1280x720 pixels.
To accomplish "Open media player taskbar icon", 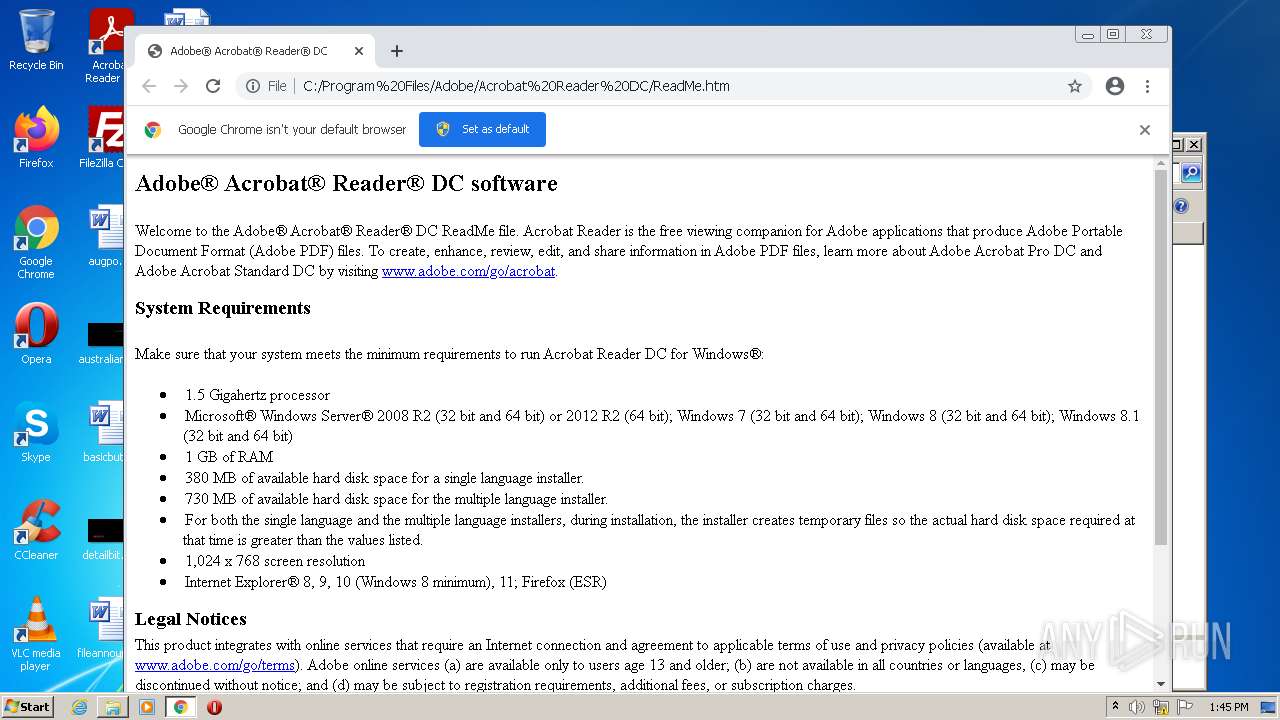I will coord(147,707).
